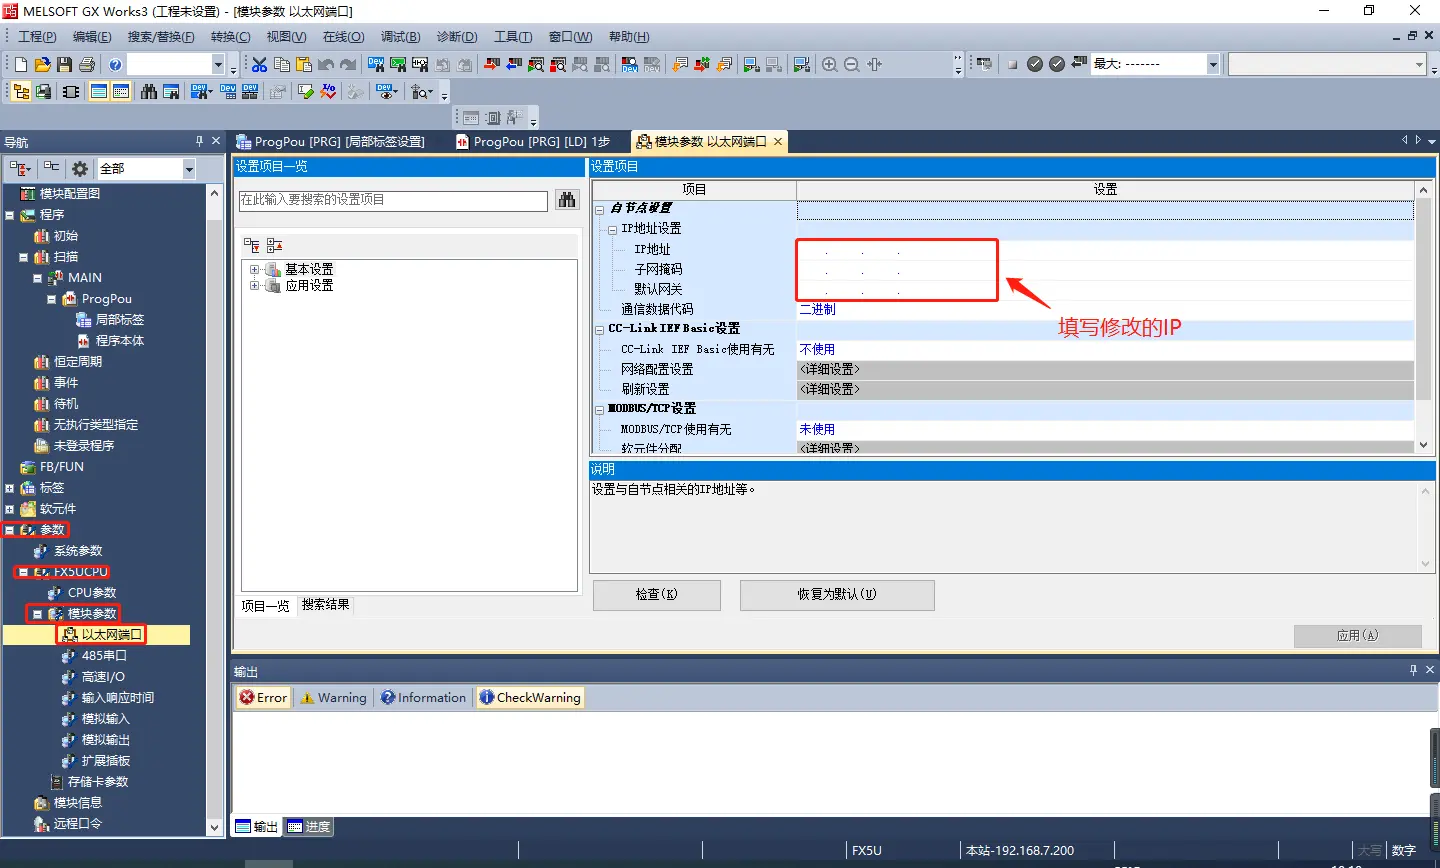Viewport: 1440px width, 868px height.
Task: Print using the printer toolbar icon
Action: click(86, 64)
